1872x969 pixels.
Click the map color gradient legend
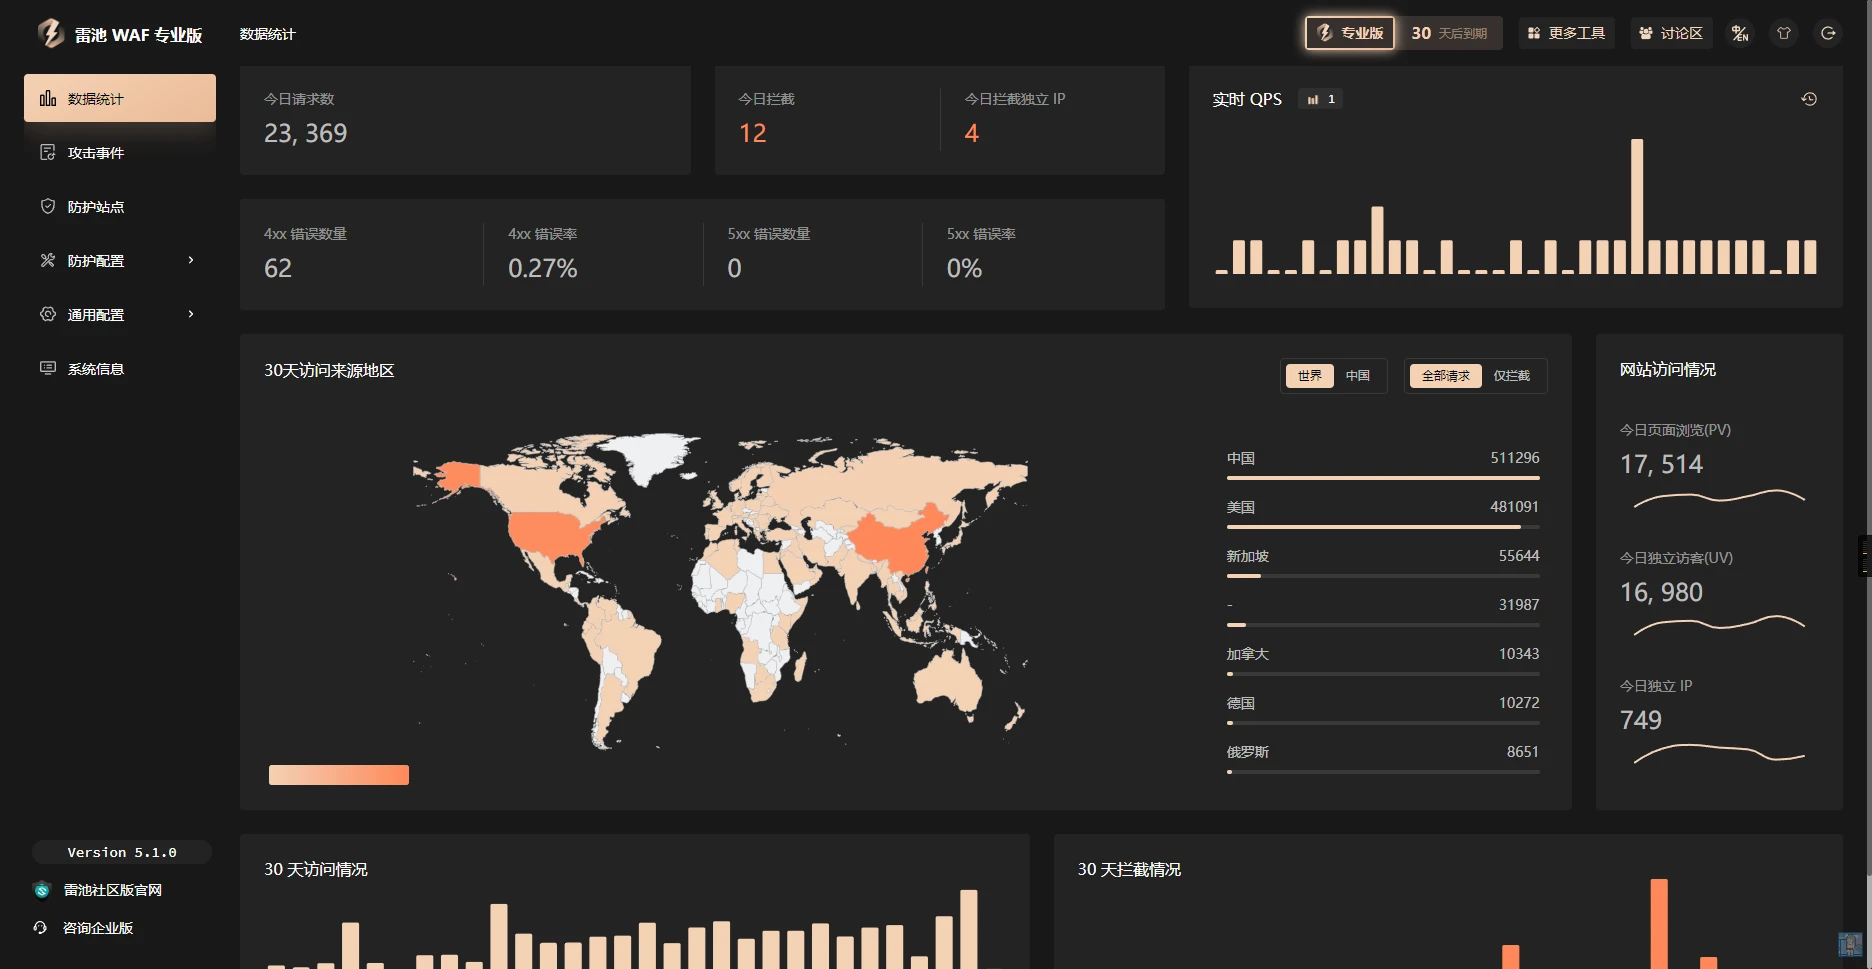[339, 775]
